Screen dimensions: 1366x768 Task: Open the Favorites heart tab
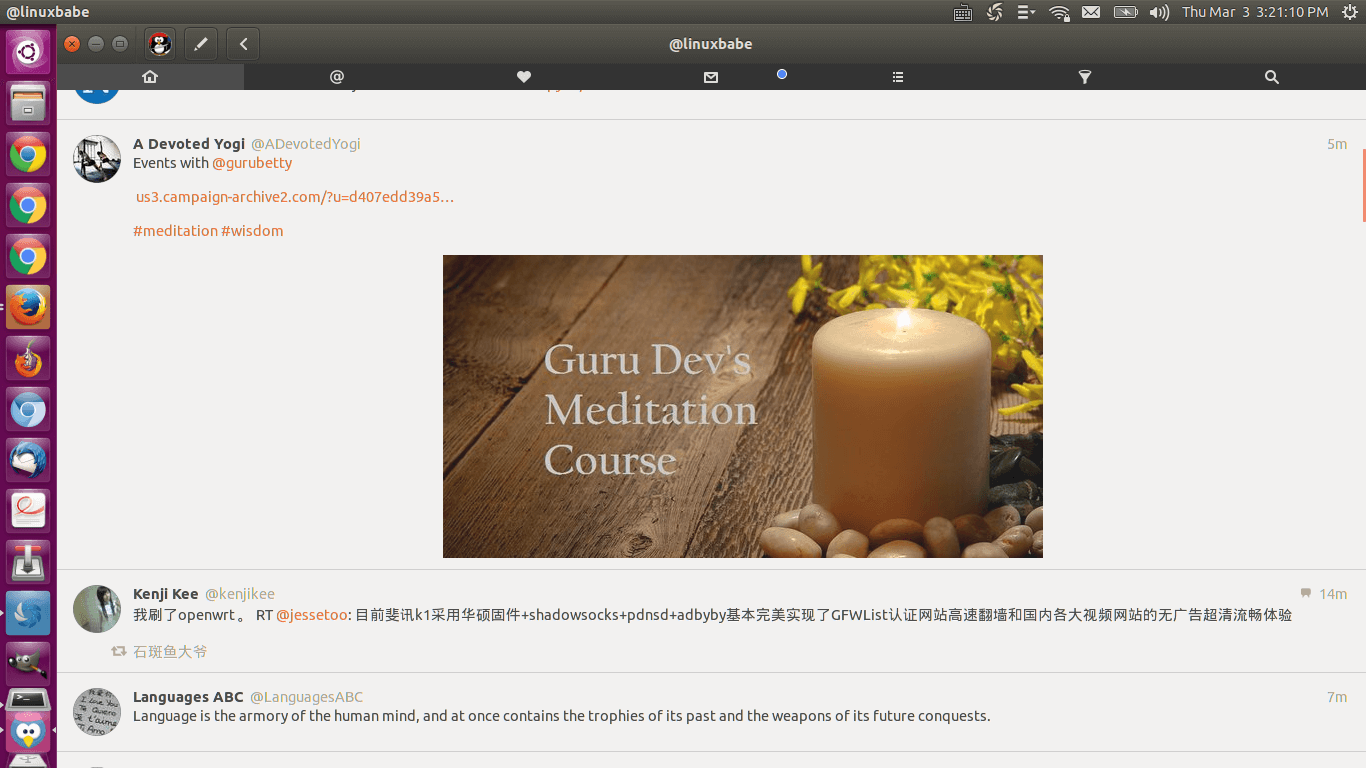[x=523, y=77]
